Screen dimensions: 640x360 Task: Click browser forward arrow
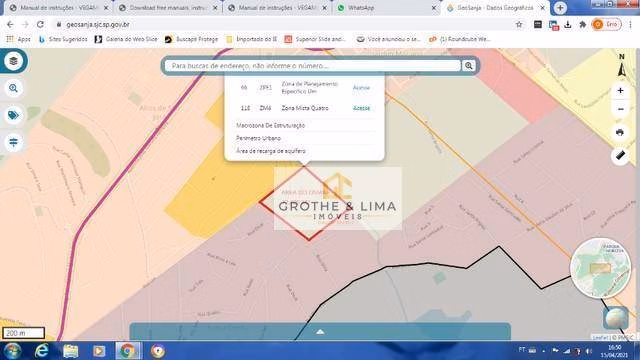click(x=25, y=24)
